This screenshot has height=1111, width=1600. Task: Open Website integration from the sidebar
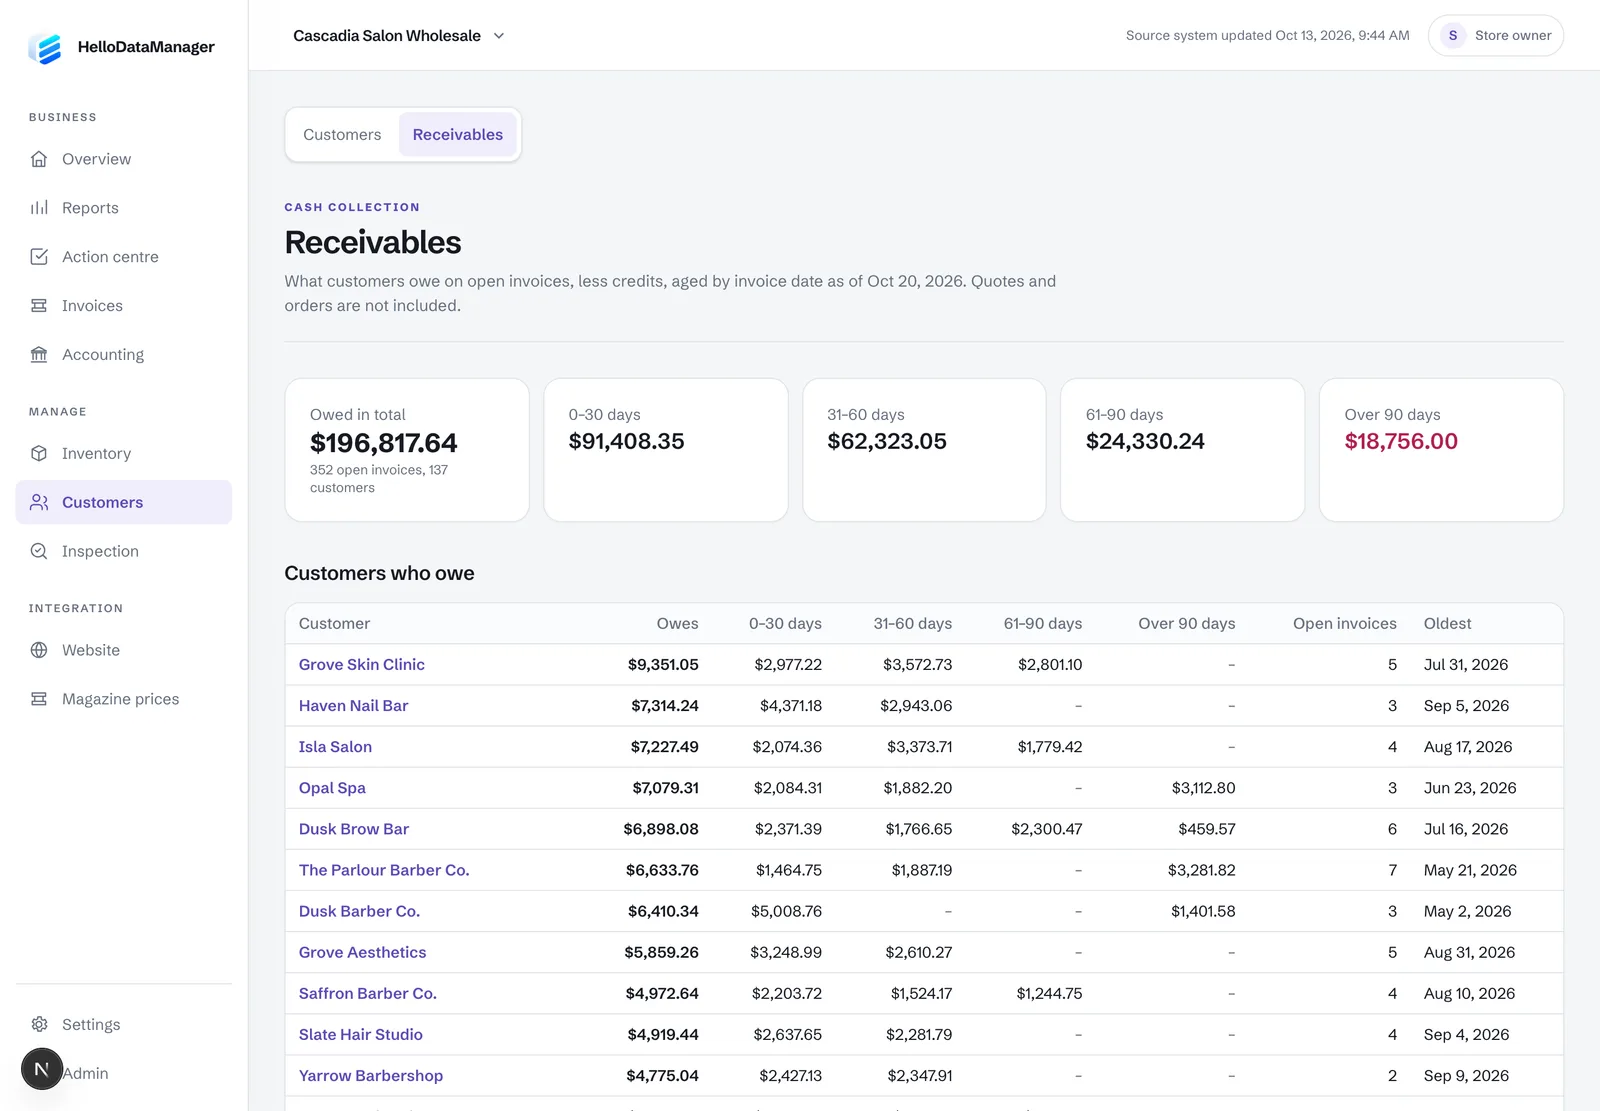(124, 651)
